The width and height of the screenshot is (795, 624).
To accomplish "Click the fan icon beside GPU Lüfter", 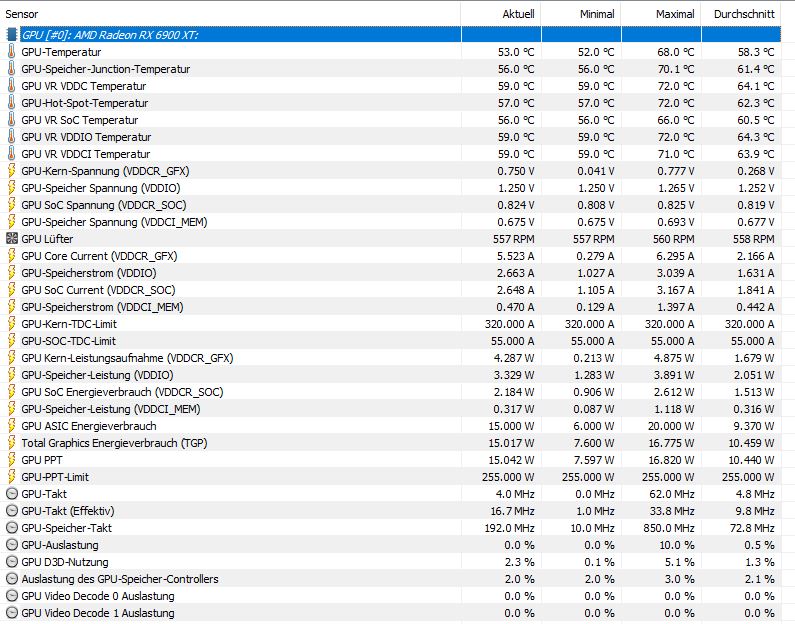I will [12, 238].
